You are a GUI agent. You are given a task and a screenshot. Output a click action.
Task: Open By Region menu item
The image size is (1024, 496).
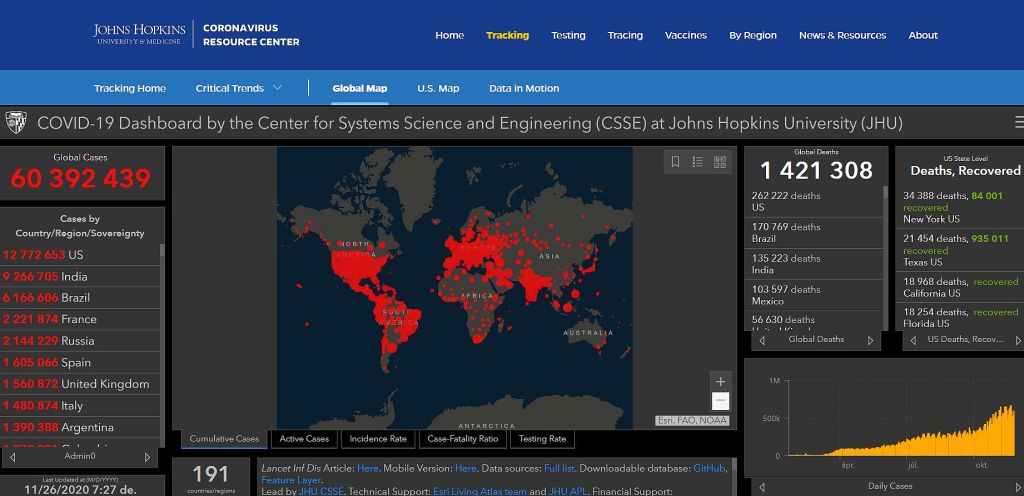753,35
